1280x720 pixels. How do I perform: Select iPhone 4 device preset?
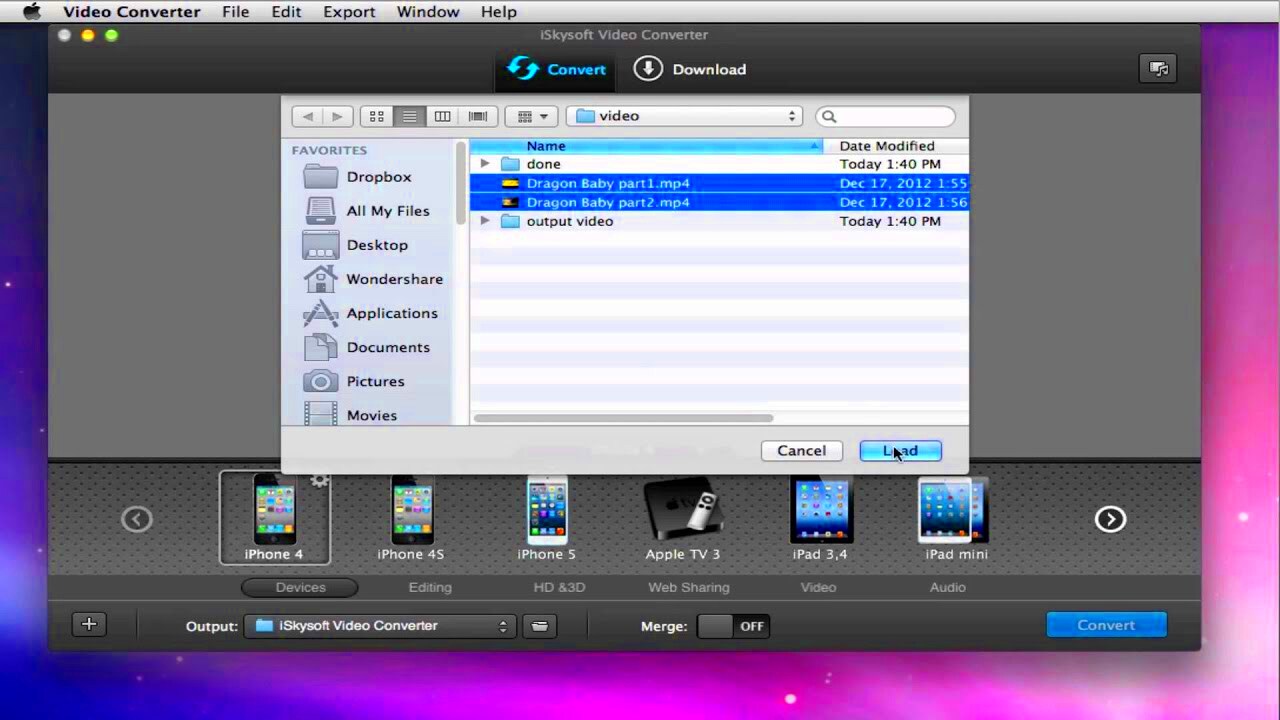click(274, 517)
